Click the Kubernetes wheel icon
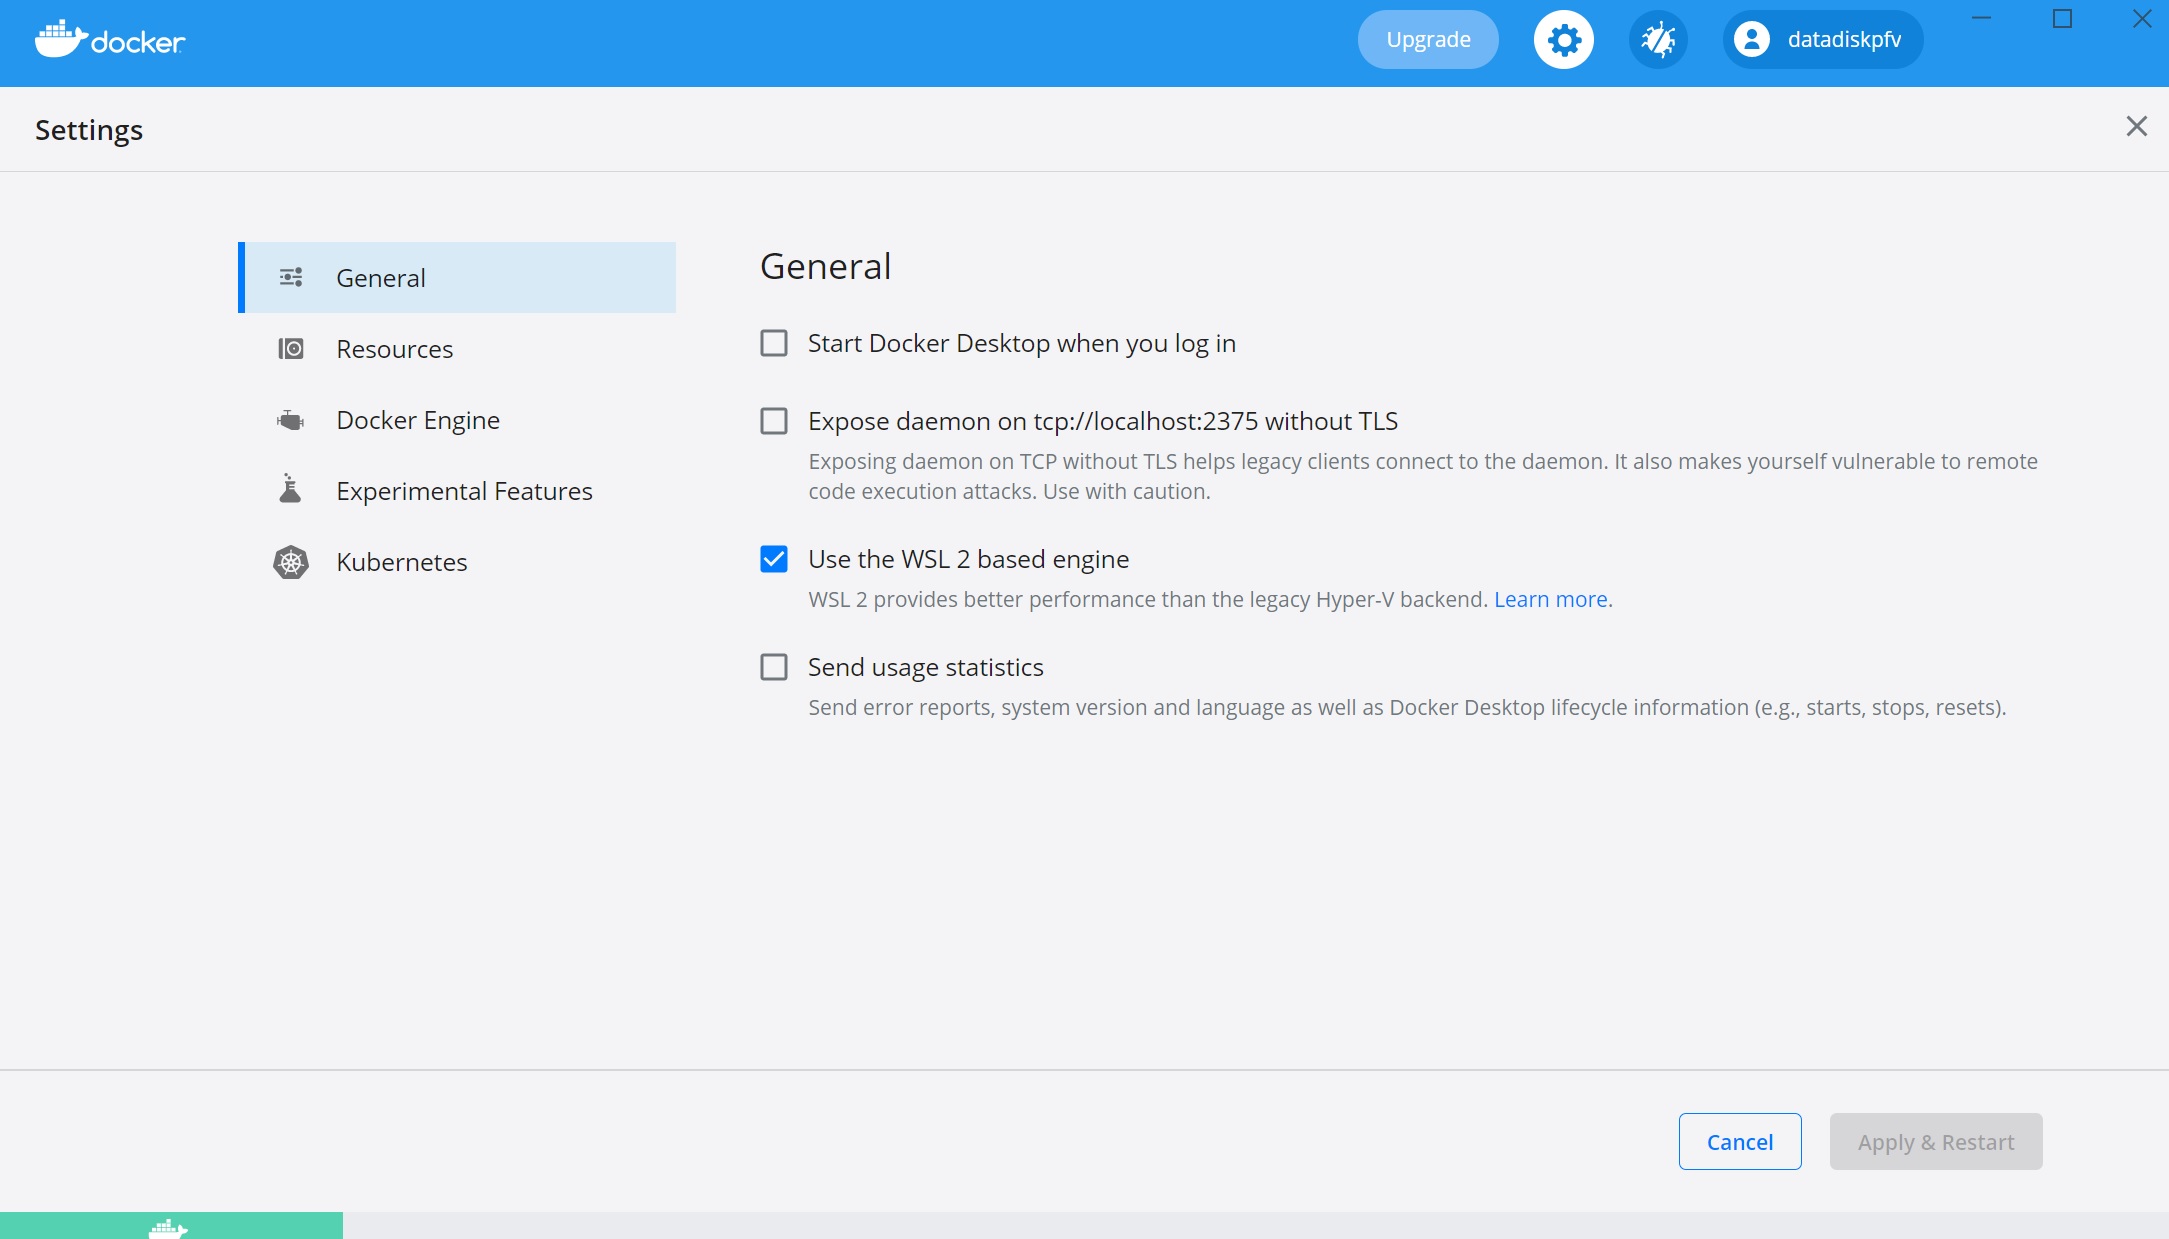 click(291, 562)
